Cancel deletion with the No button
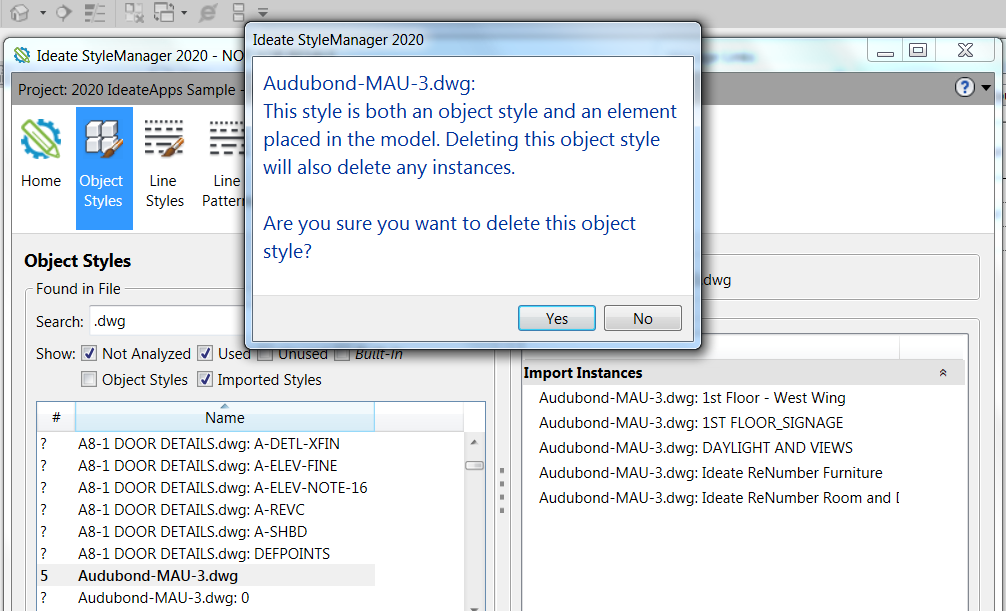Screen dimensions: 1006x611 tap(642, 318)
